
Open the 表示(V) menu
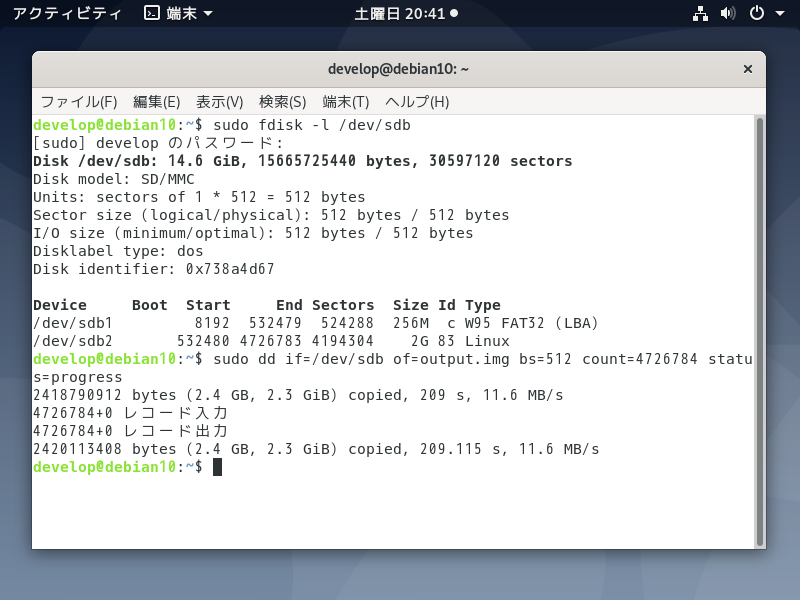point(220,102)
